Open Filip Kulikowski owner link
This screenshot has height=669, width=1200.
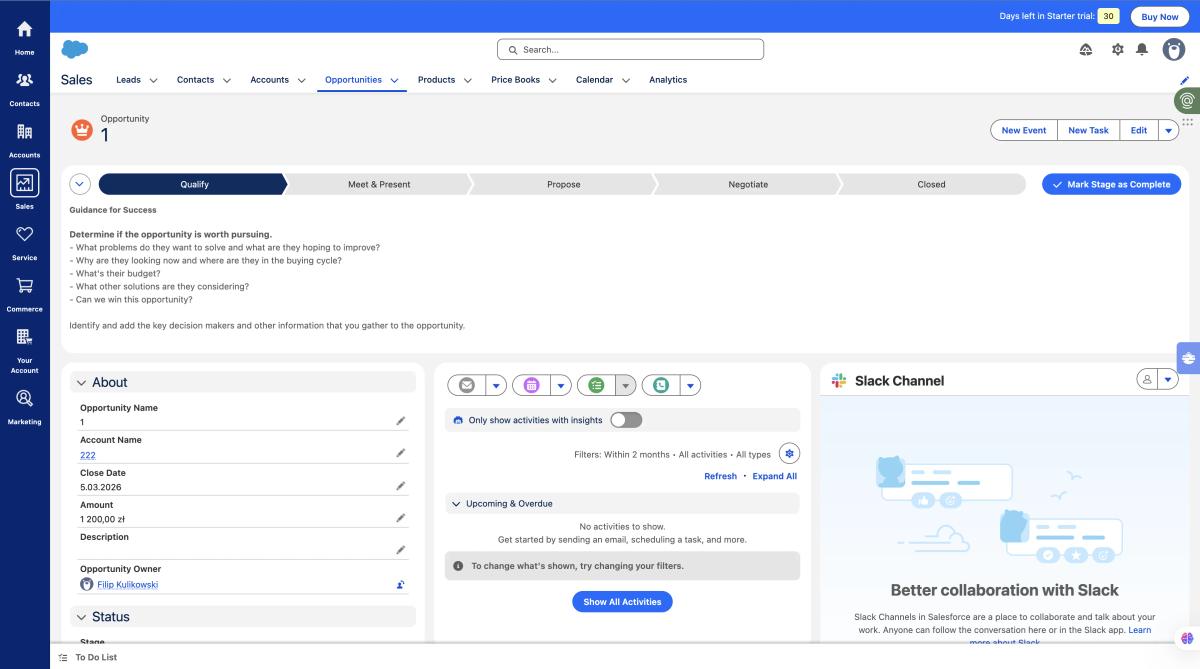coord(127,584)
